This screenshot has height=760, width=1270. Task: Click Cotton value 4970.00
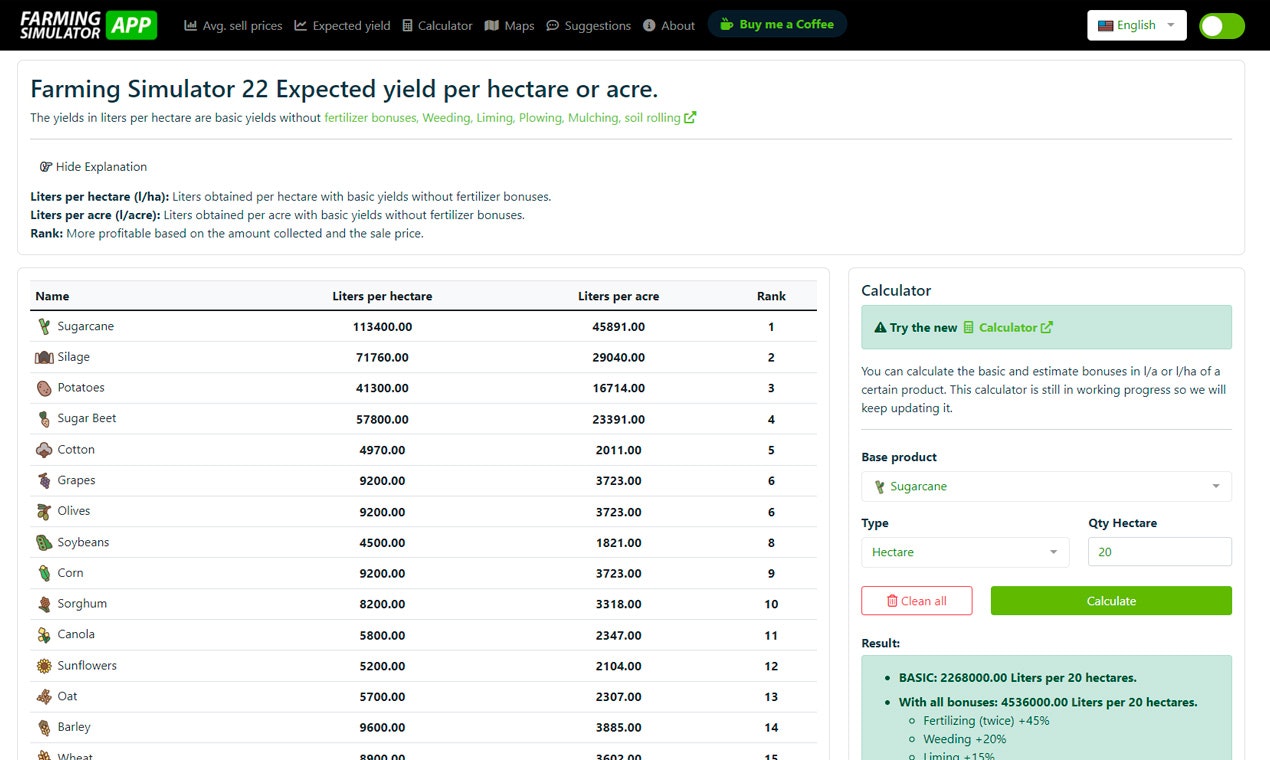point(382,450)
